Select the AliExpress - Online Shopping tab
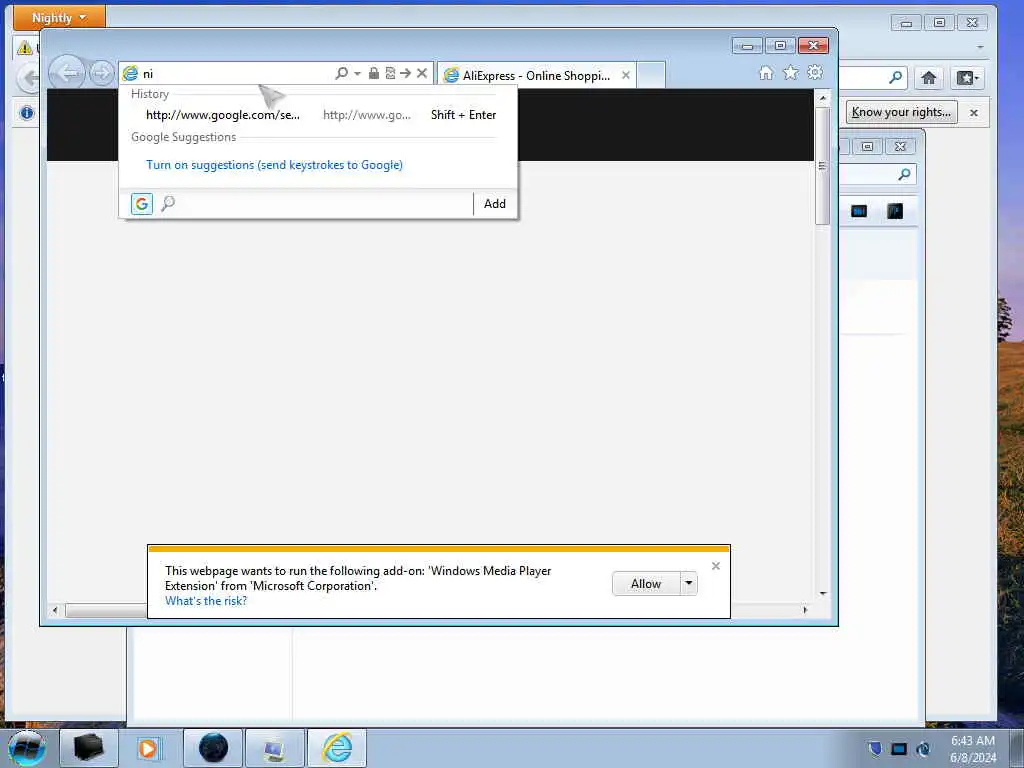 point(536,75)
